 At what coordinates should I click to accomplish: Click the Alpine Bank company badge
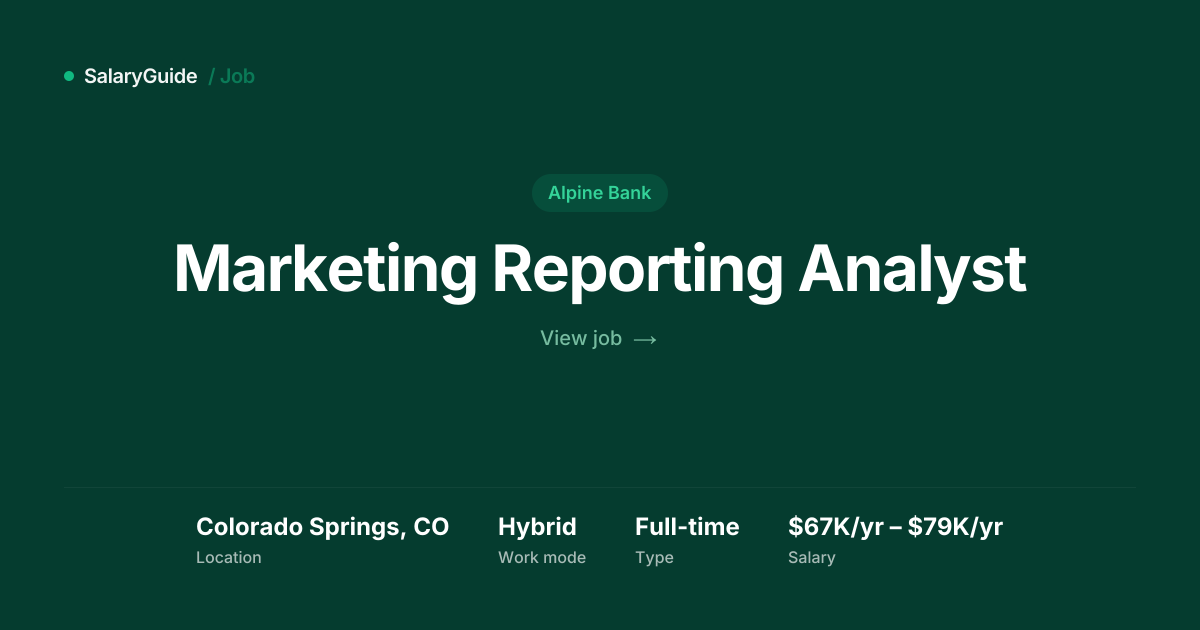[x=600, y=193]
